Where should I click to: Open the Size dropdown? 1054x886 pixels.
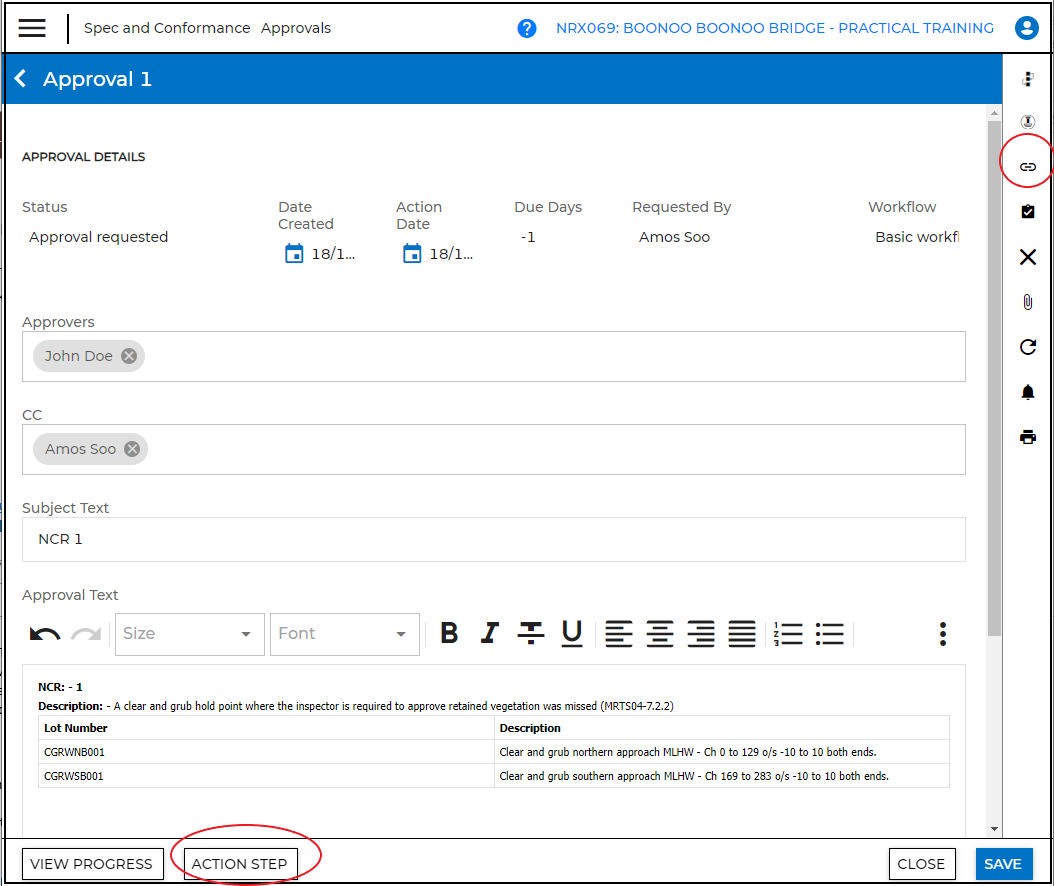(189, 634)
